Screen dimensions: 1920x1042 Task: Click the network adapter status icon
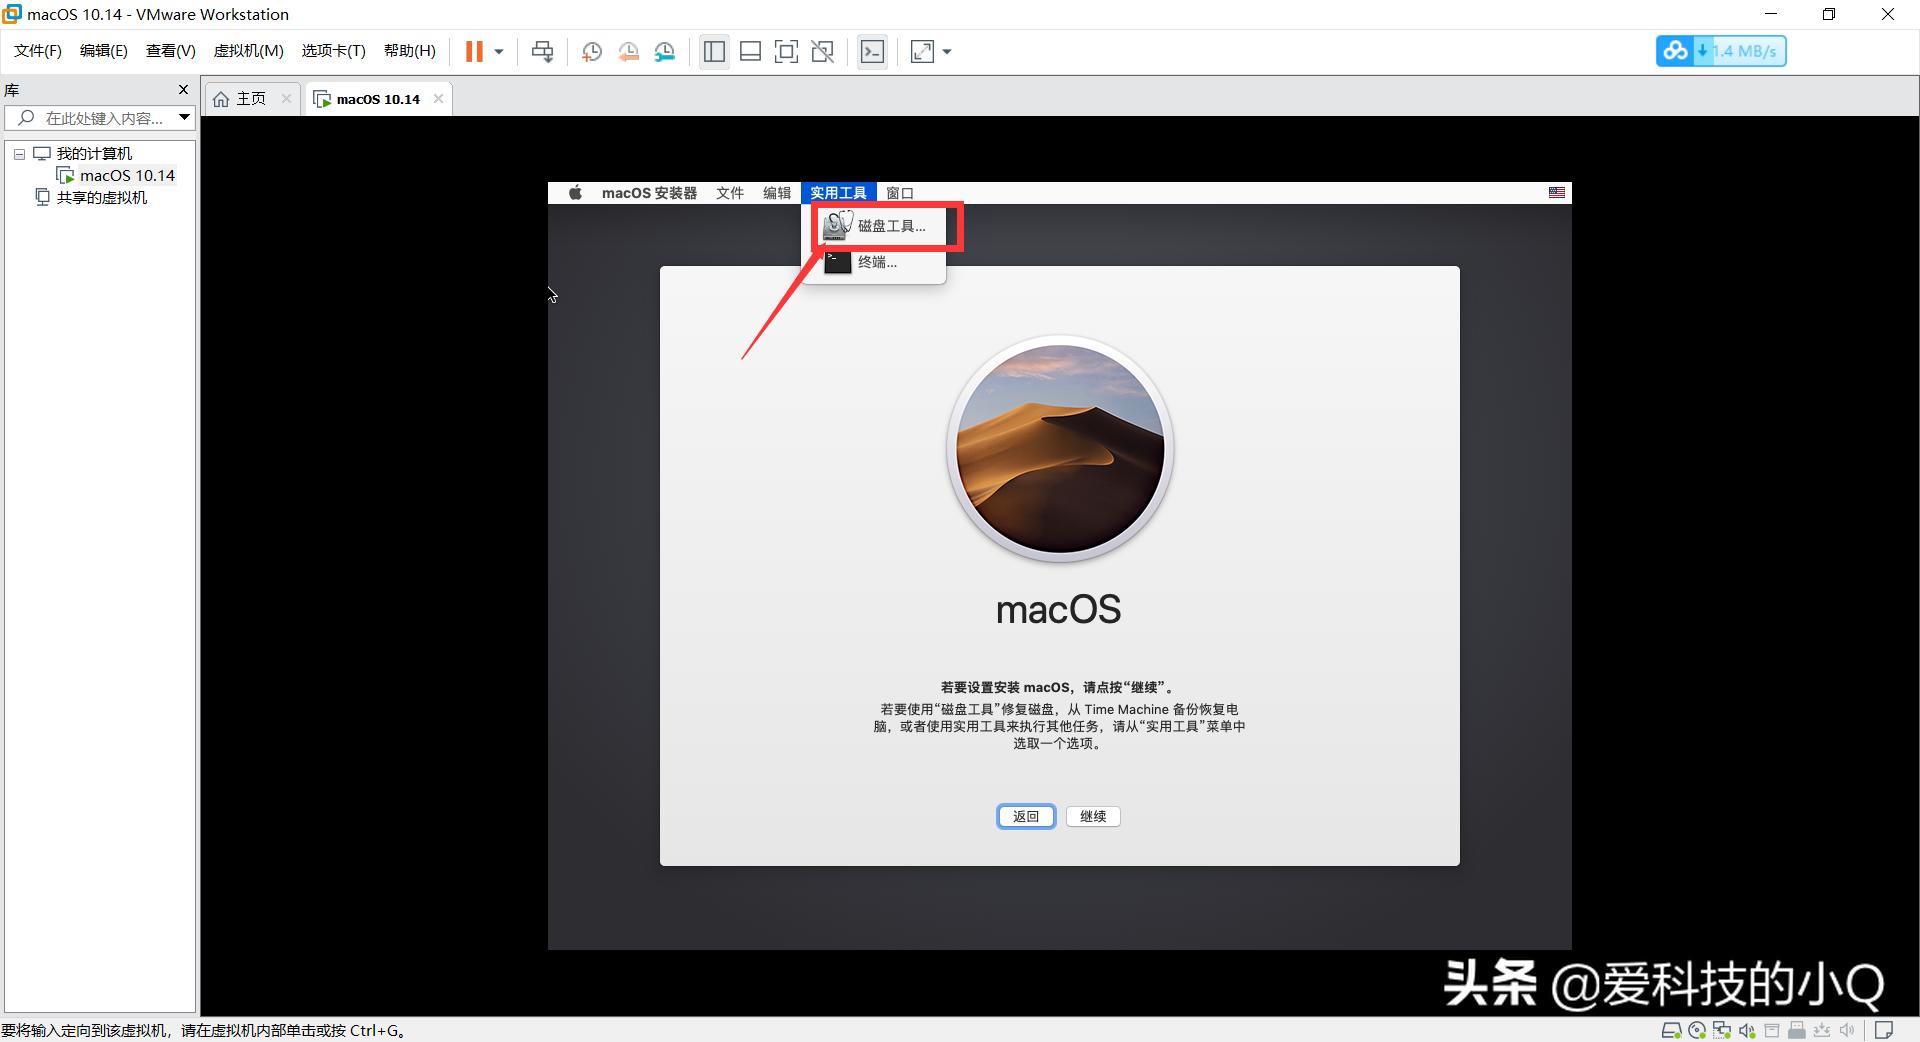(1722, 1030)
